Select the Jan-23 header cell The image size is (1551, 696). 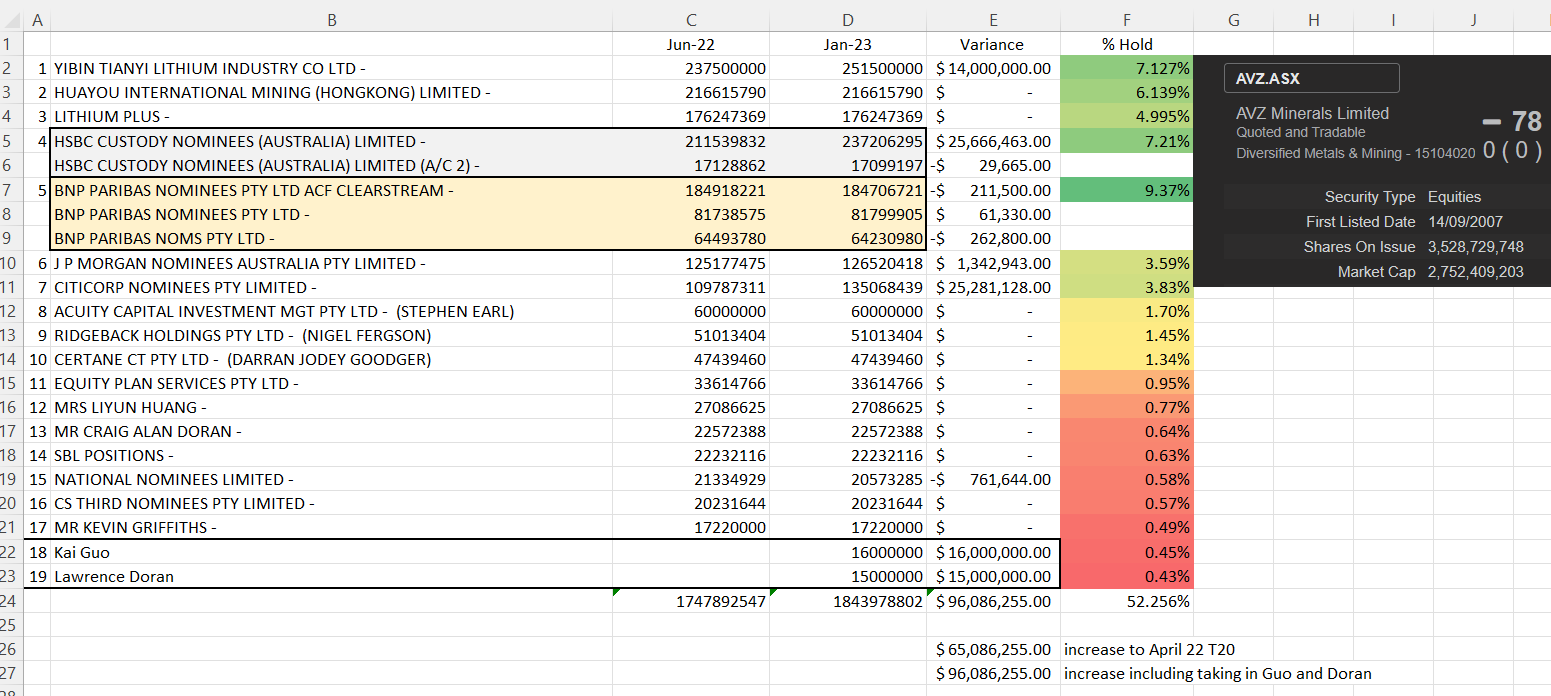847,44
